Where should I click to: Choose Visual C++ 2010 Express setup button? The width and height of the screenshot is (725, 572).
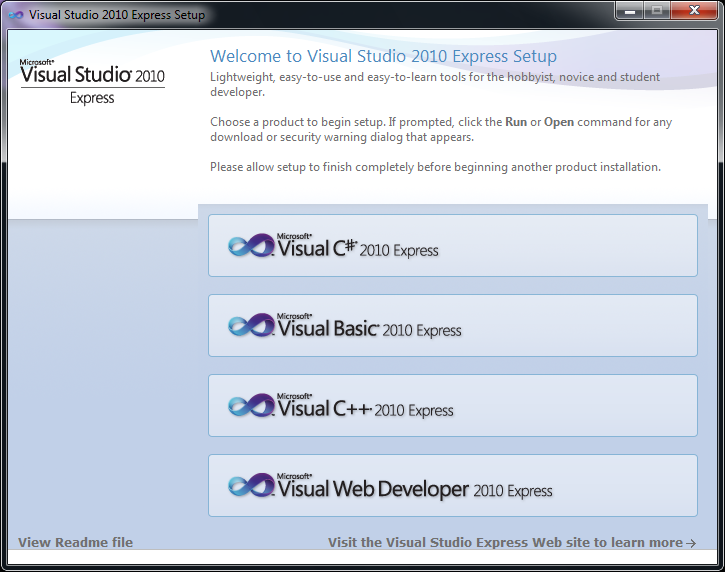453,406
